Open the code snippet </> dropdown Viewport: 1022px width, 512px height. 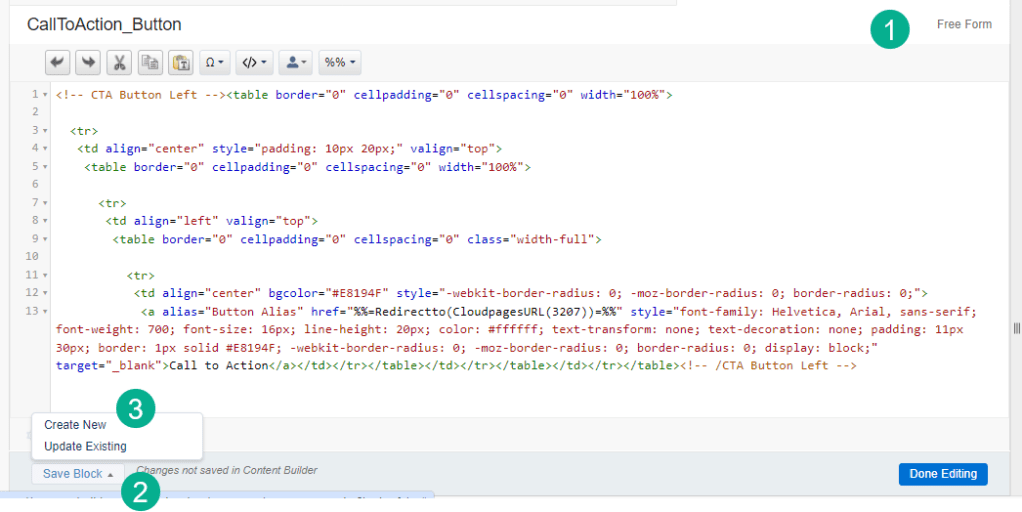[254, 62]
